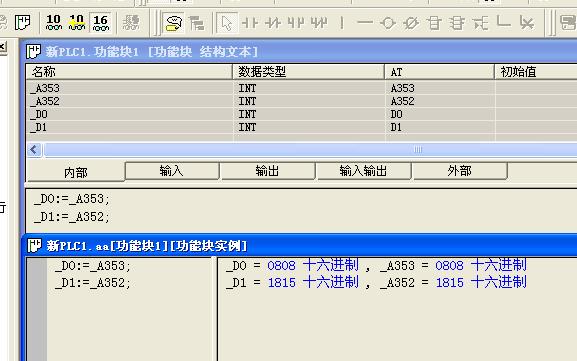Insert a new closed coil
The height and width of the screenshot is (361, 577).
click(x=411, y=23)
